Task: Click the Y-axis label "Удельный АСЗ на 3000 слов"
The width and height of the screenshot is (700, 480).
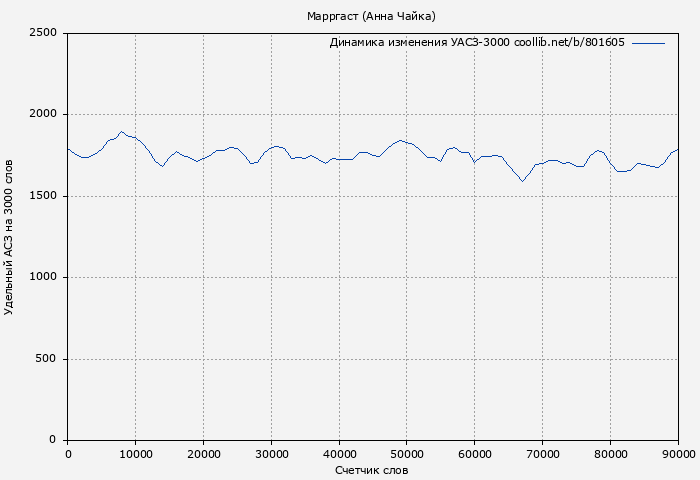Action: (x=10, y=237)
